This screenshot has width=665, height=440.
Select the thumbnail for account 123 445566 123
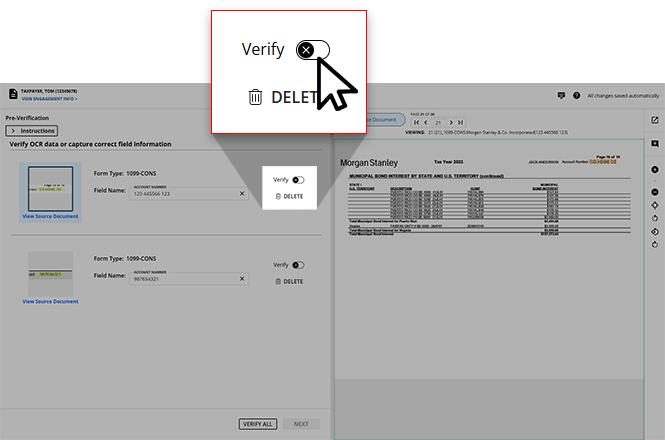pyautogui.click(x=50, y=189)
